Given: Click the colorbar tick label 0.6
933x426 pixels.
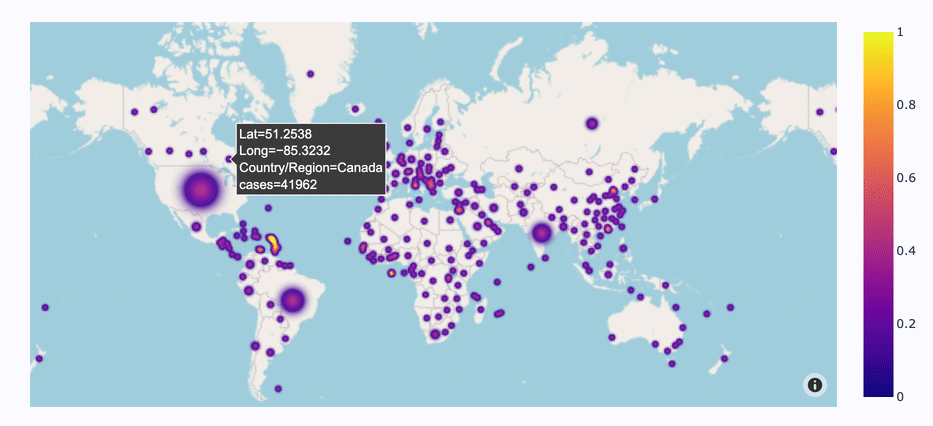Looking at the screenshot, I should click(904, 178).
